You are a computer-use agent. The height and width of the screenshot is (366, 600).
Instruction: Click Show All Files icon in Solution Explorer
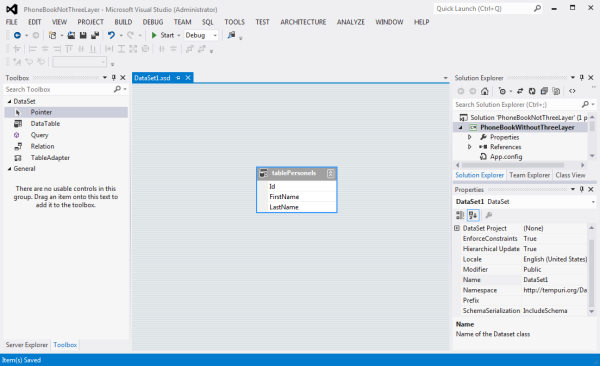[x=556, y=91]
